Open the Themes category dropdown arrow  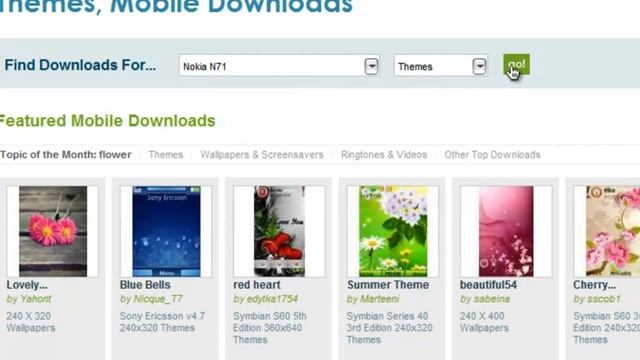pyautogui.click(x=479, y=66)
